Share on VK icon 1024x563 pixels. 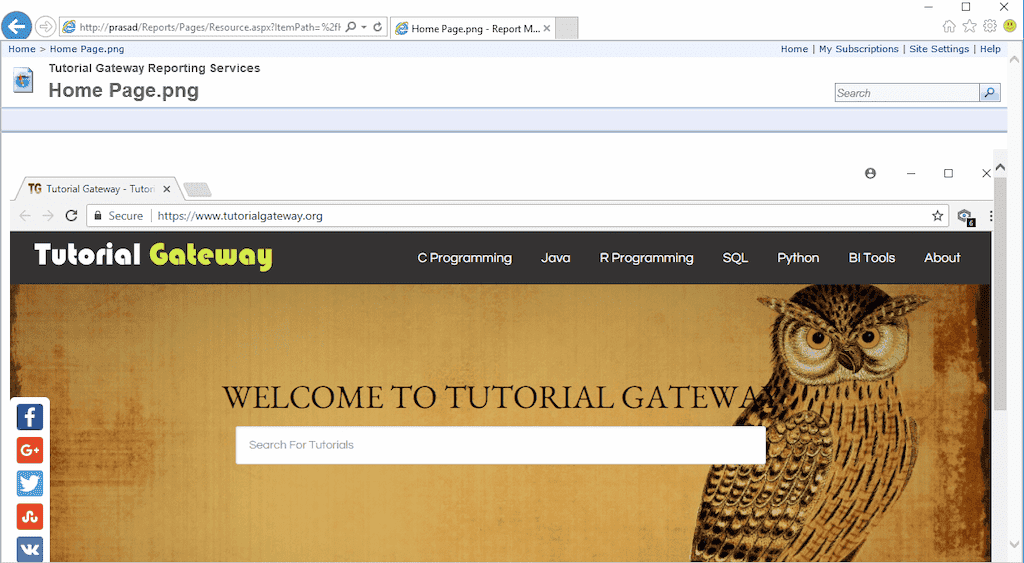30,549
